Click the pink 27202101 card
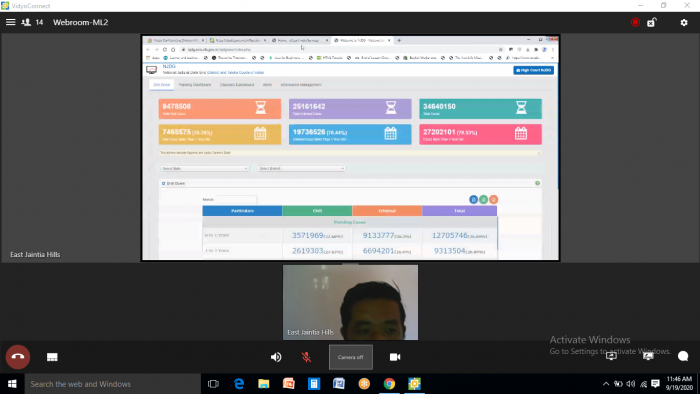The width and height of the screenshot is (700, 394). click(480, 134)
